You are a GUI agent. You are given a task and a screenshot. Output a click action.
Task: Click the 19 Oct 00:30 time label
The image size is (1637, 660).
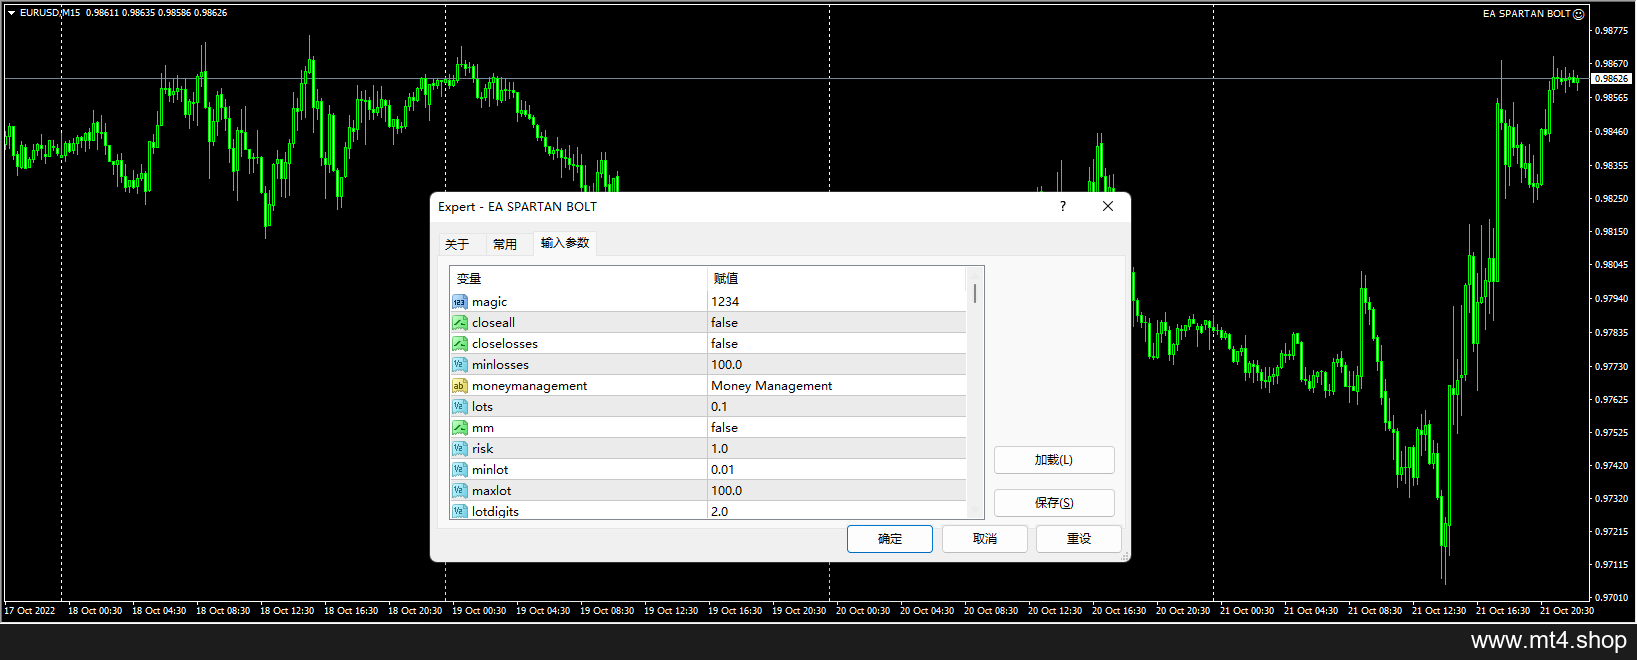(479, 610)
